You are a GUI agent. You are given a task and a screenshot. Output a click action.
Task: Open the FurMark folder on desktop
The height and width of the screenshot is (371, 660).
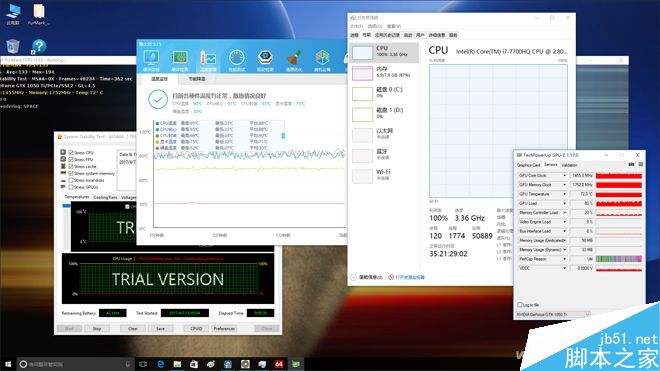(x=38, y=14)
